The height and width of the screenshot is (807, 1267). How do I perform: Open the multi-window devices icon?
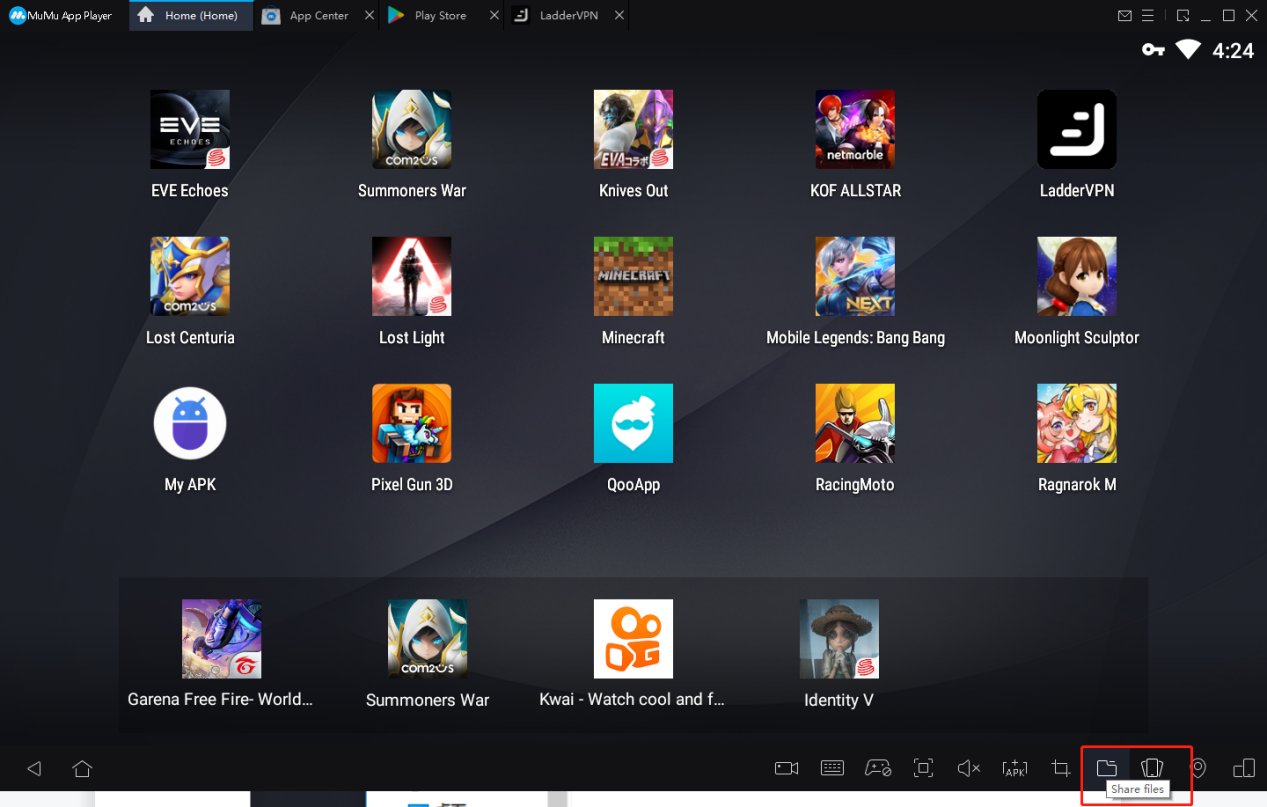pyautogui.click(x=1244, y=768)
